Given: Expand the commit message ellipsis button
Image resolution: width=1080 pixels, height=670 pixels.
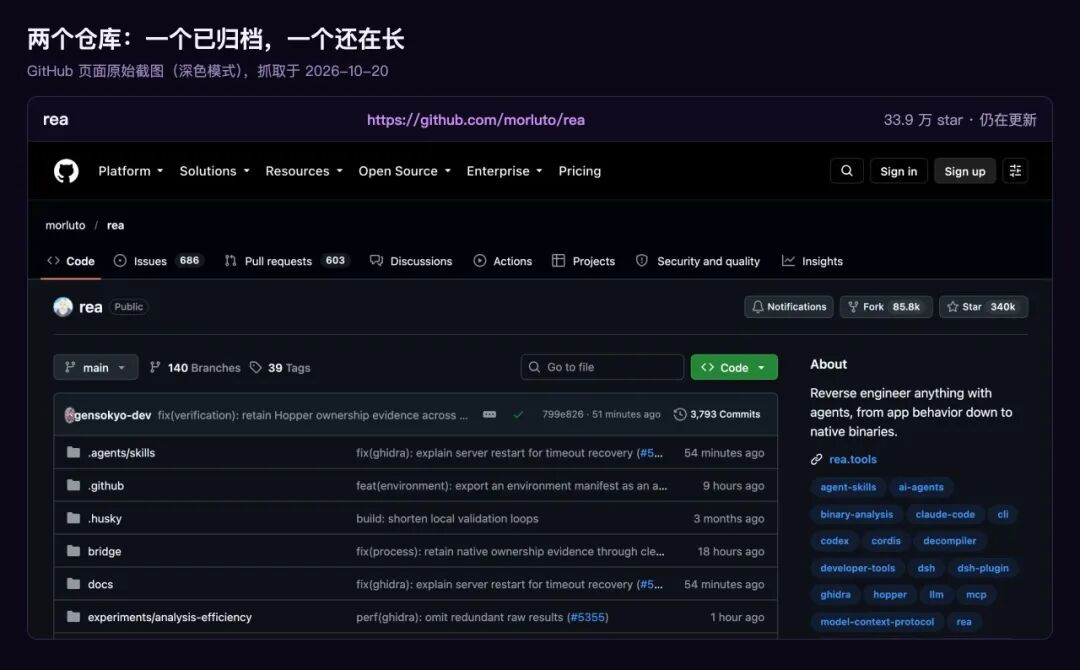Looking at the screenshot, I should 489,415.
